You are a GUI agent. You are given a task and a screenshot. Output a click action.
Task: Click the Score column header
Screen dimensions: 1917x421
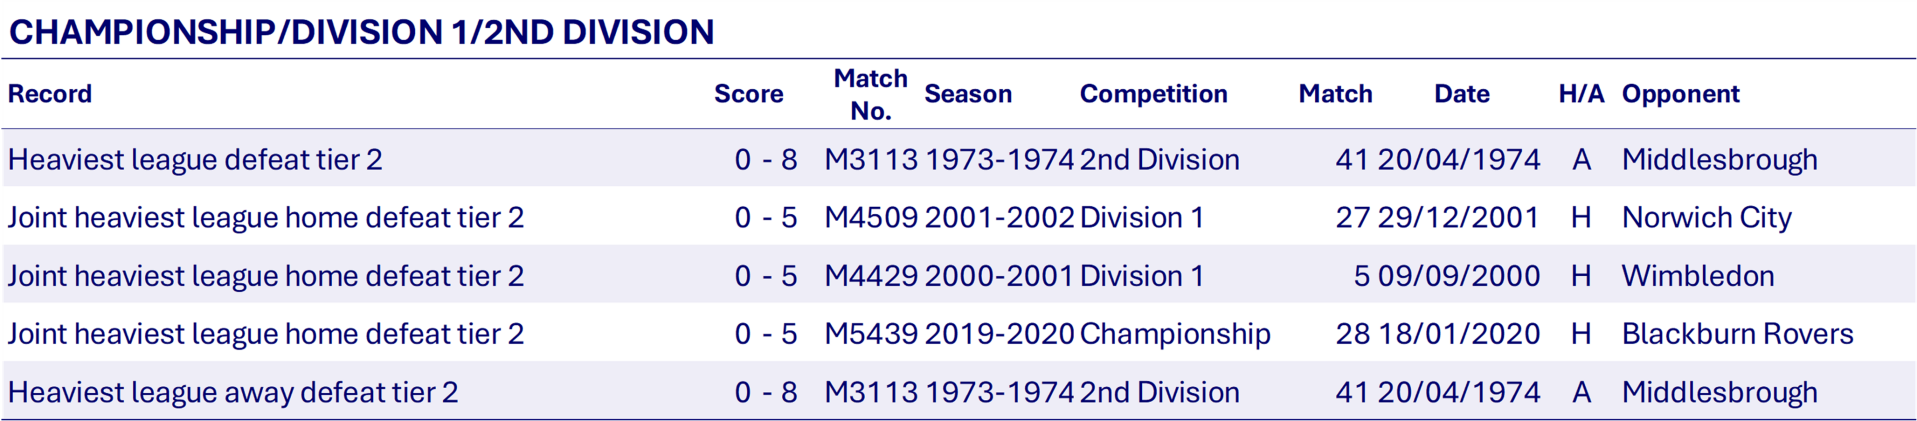(x=748, y=94)
